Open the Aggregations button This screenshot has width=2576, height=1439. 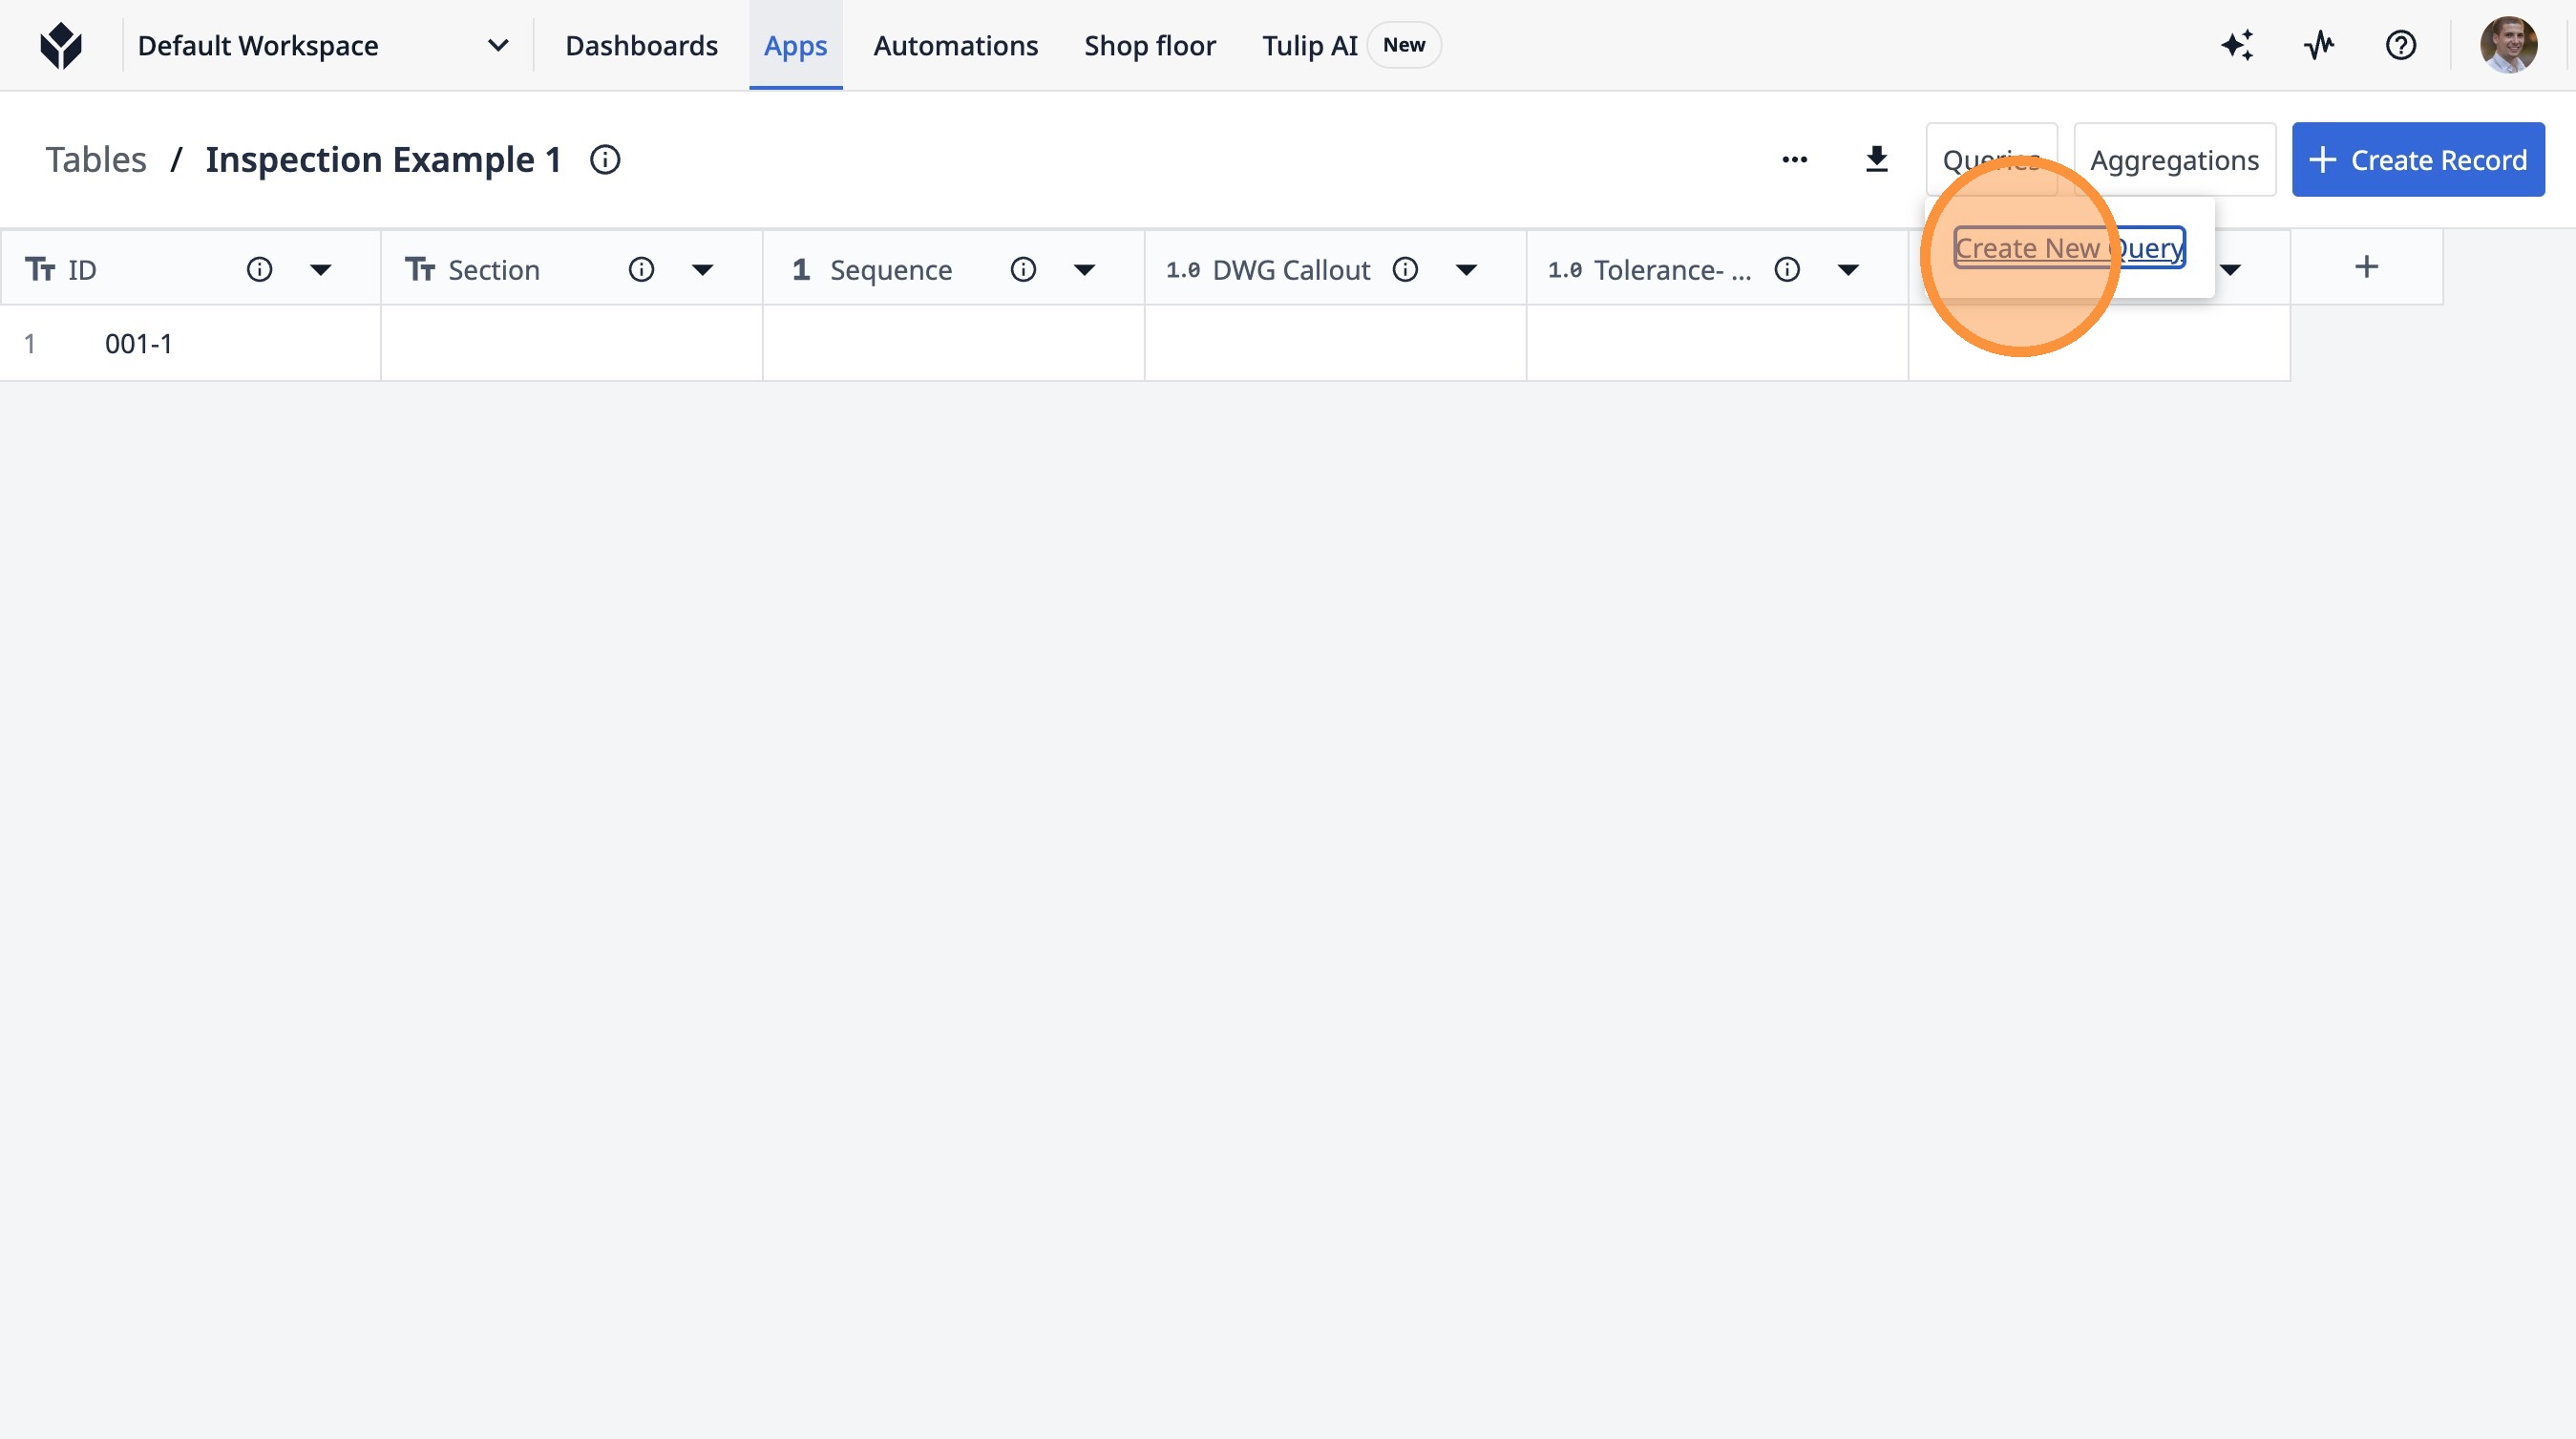click(x=2174, y=160)
